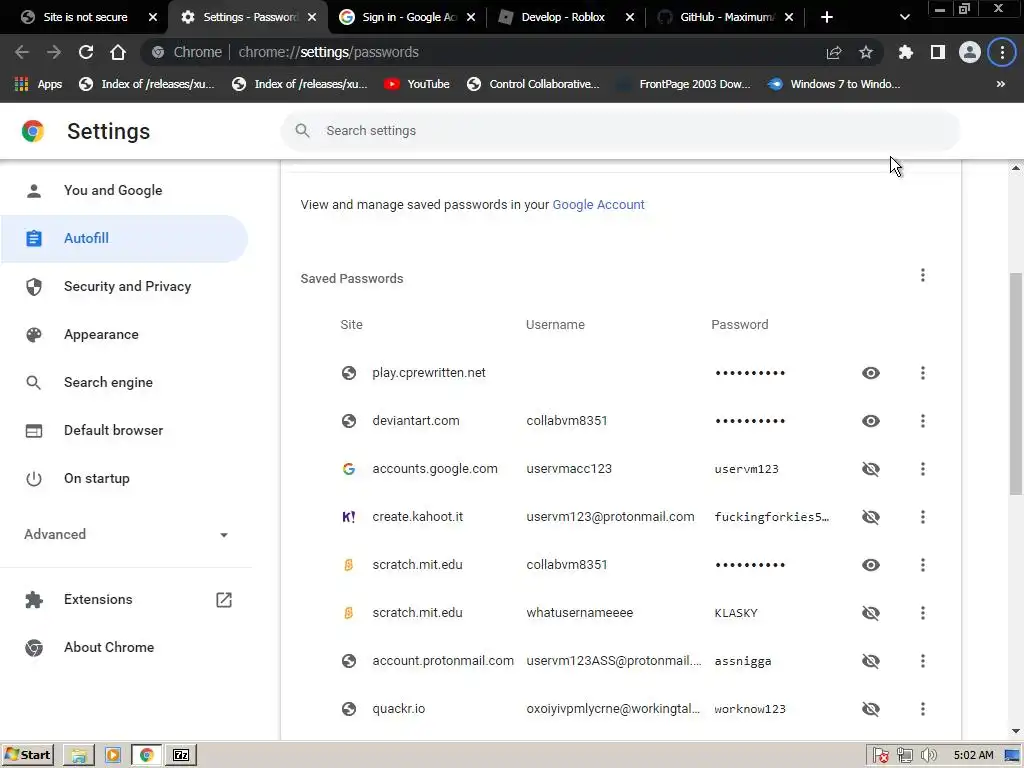Image resolution: width=1024 pixels, height=768 pixels.
Task: Open the On startup settings
Action: pos(124,479)
